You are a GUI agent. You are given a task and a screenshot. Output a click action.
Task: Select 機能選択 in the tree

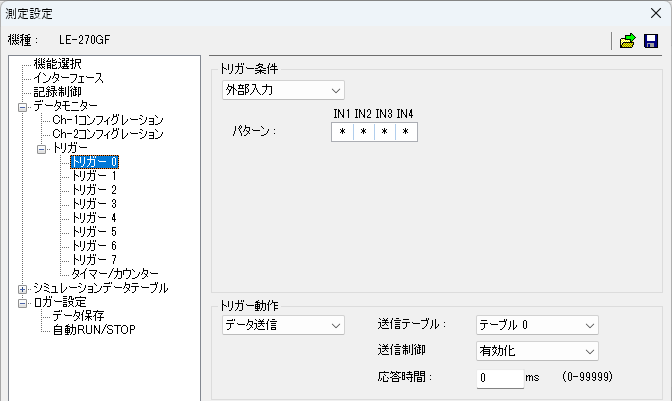click(59, 64)
